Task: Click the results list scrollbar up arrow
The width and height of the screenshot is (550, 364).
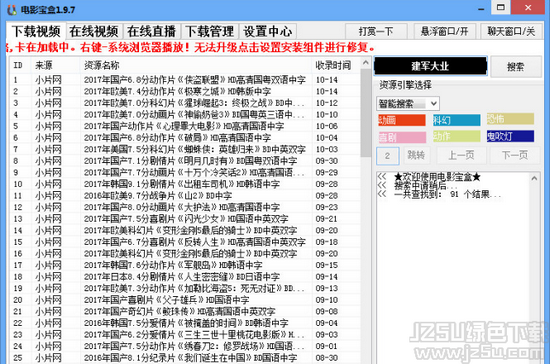Action: tap(365, 63)
